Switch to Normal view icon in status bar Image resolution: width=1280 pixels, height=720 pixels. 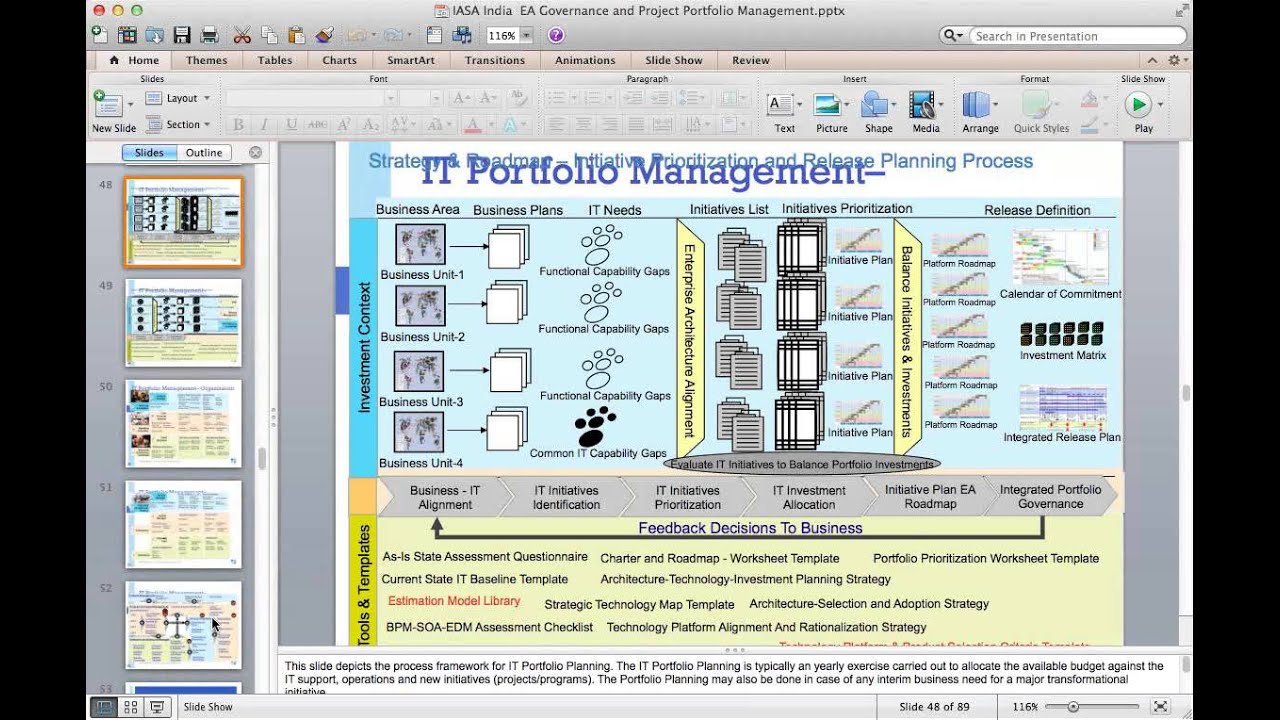tap(103, 706)
